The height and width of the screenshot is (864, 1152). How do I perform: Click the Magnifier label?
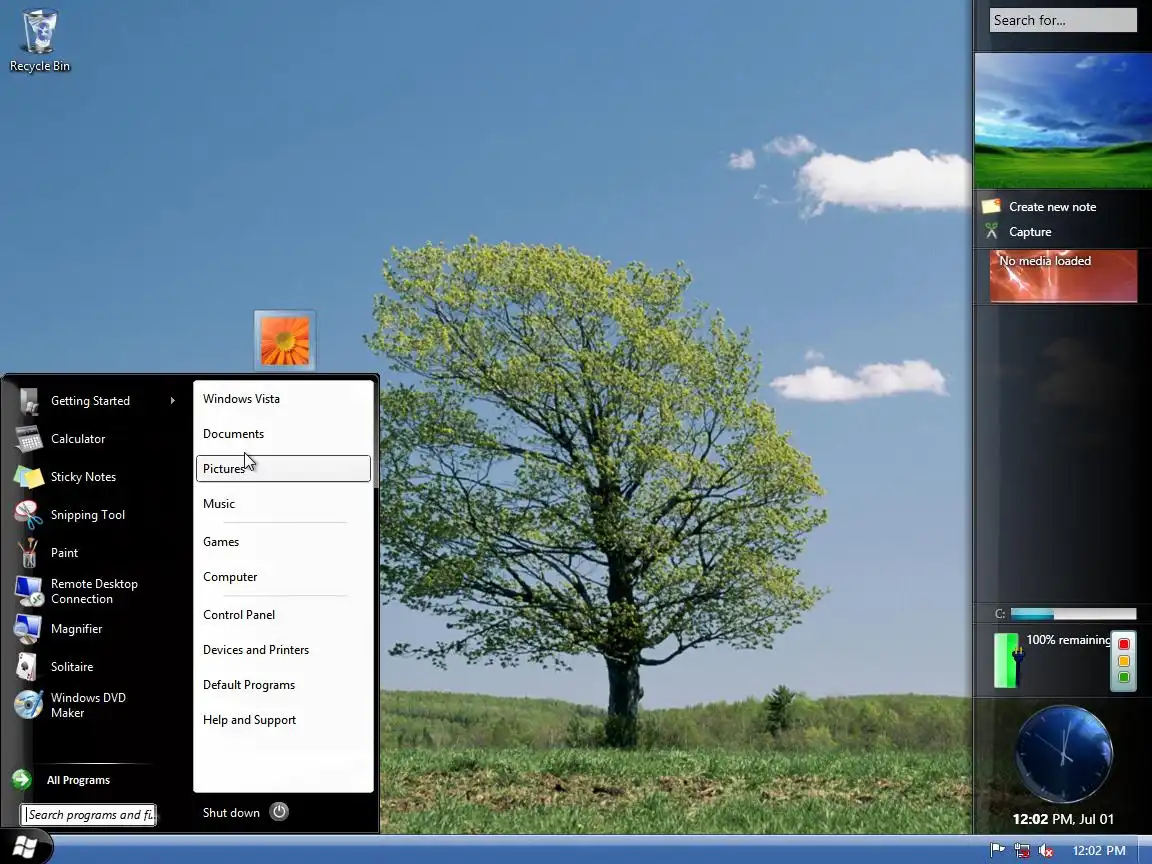[76, 630]
